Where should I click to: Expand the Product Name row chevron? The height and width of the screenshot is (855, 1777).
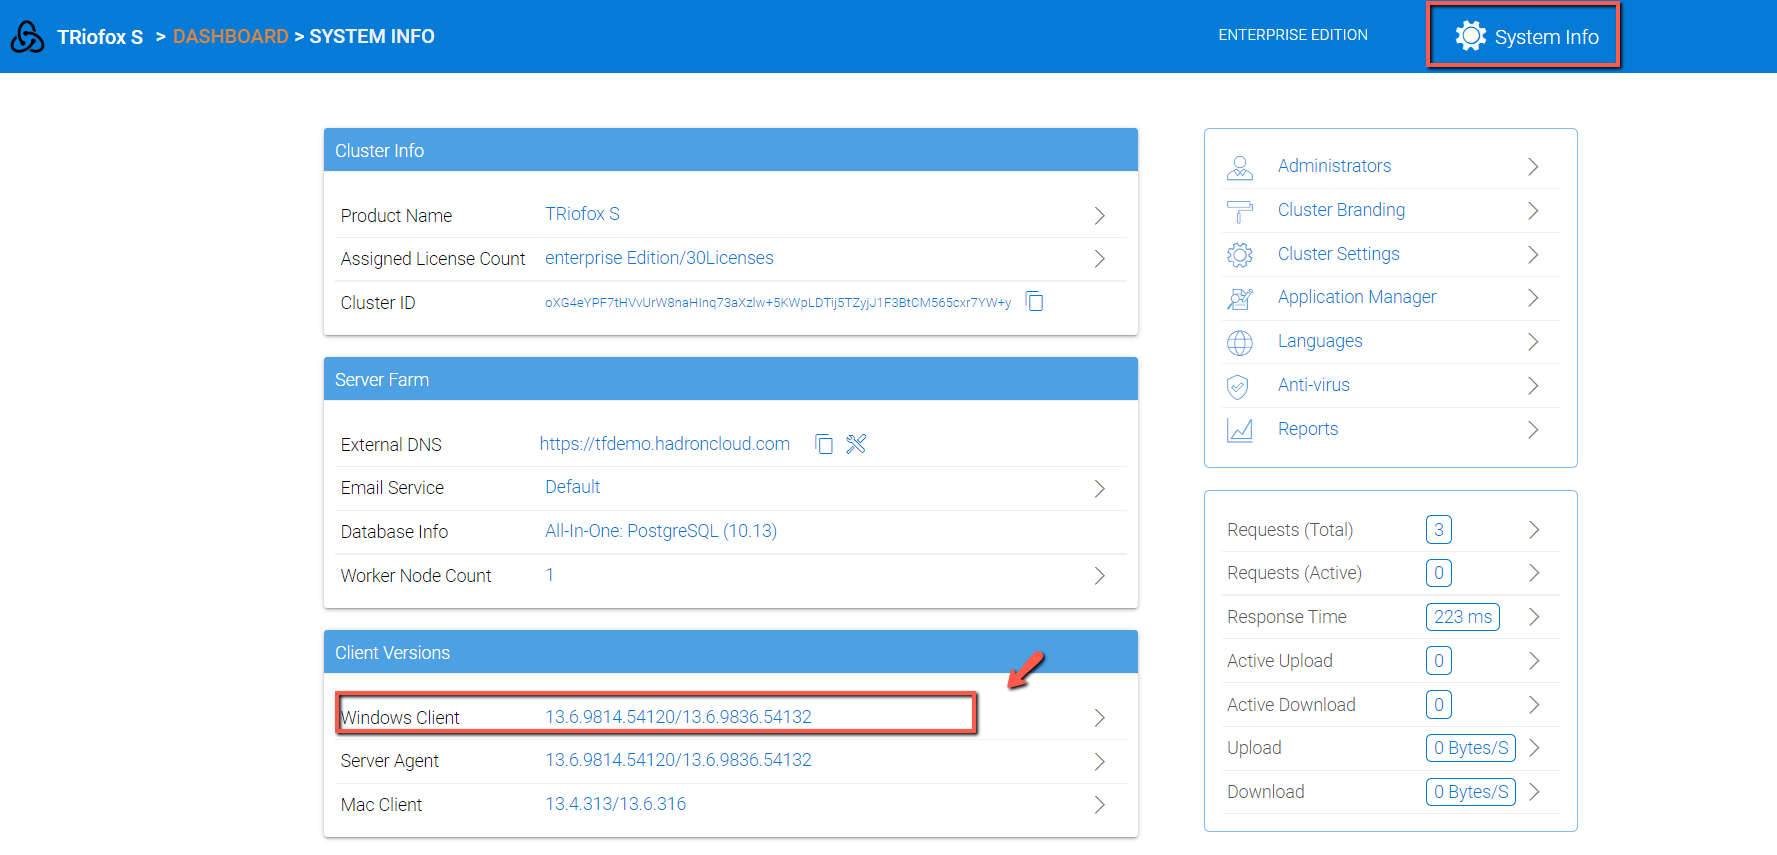click(1099, 215)
